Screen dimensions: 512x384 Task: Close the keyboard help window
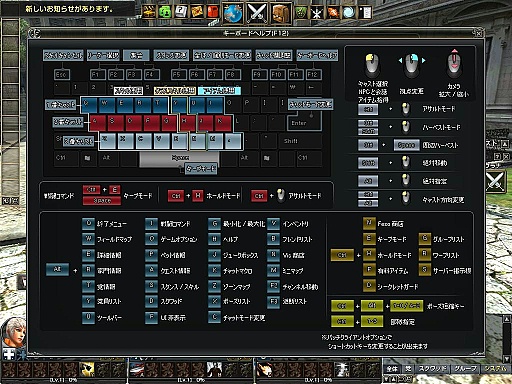pos(478,33)
